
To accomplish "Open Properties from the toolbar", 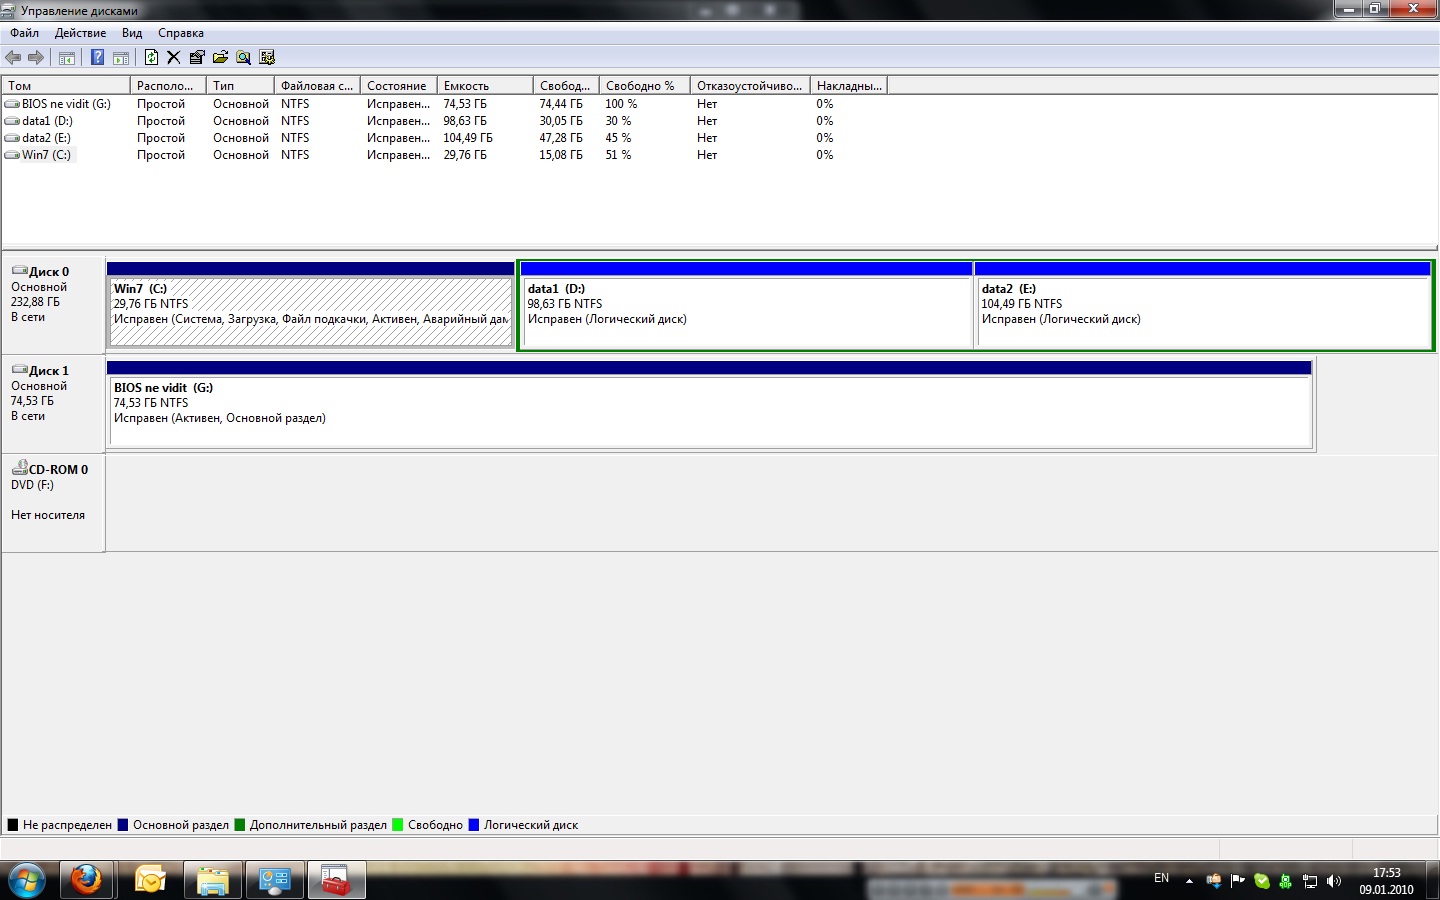I will (197, 58).
